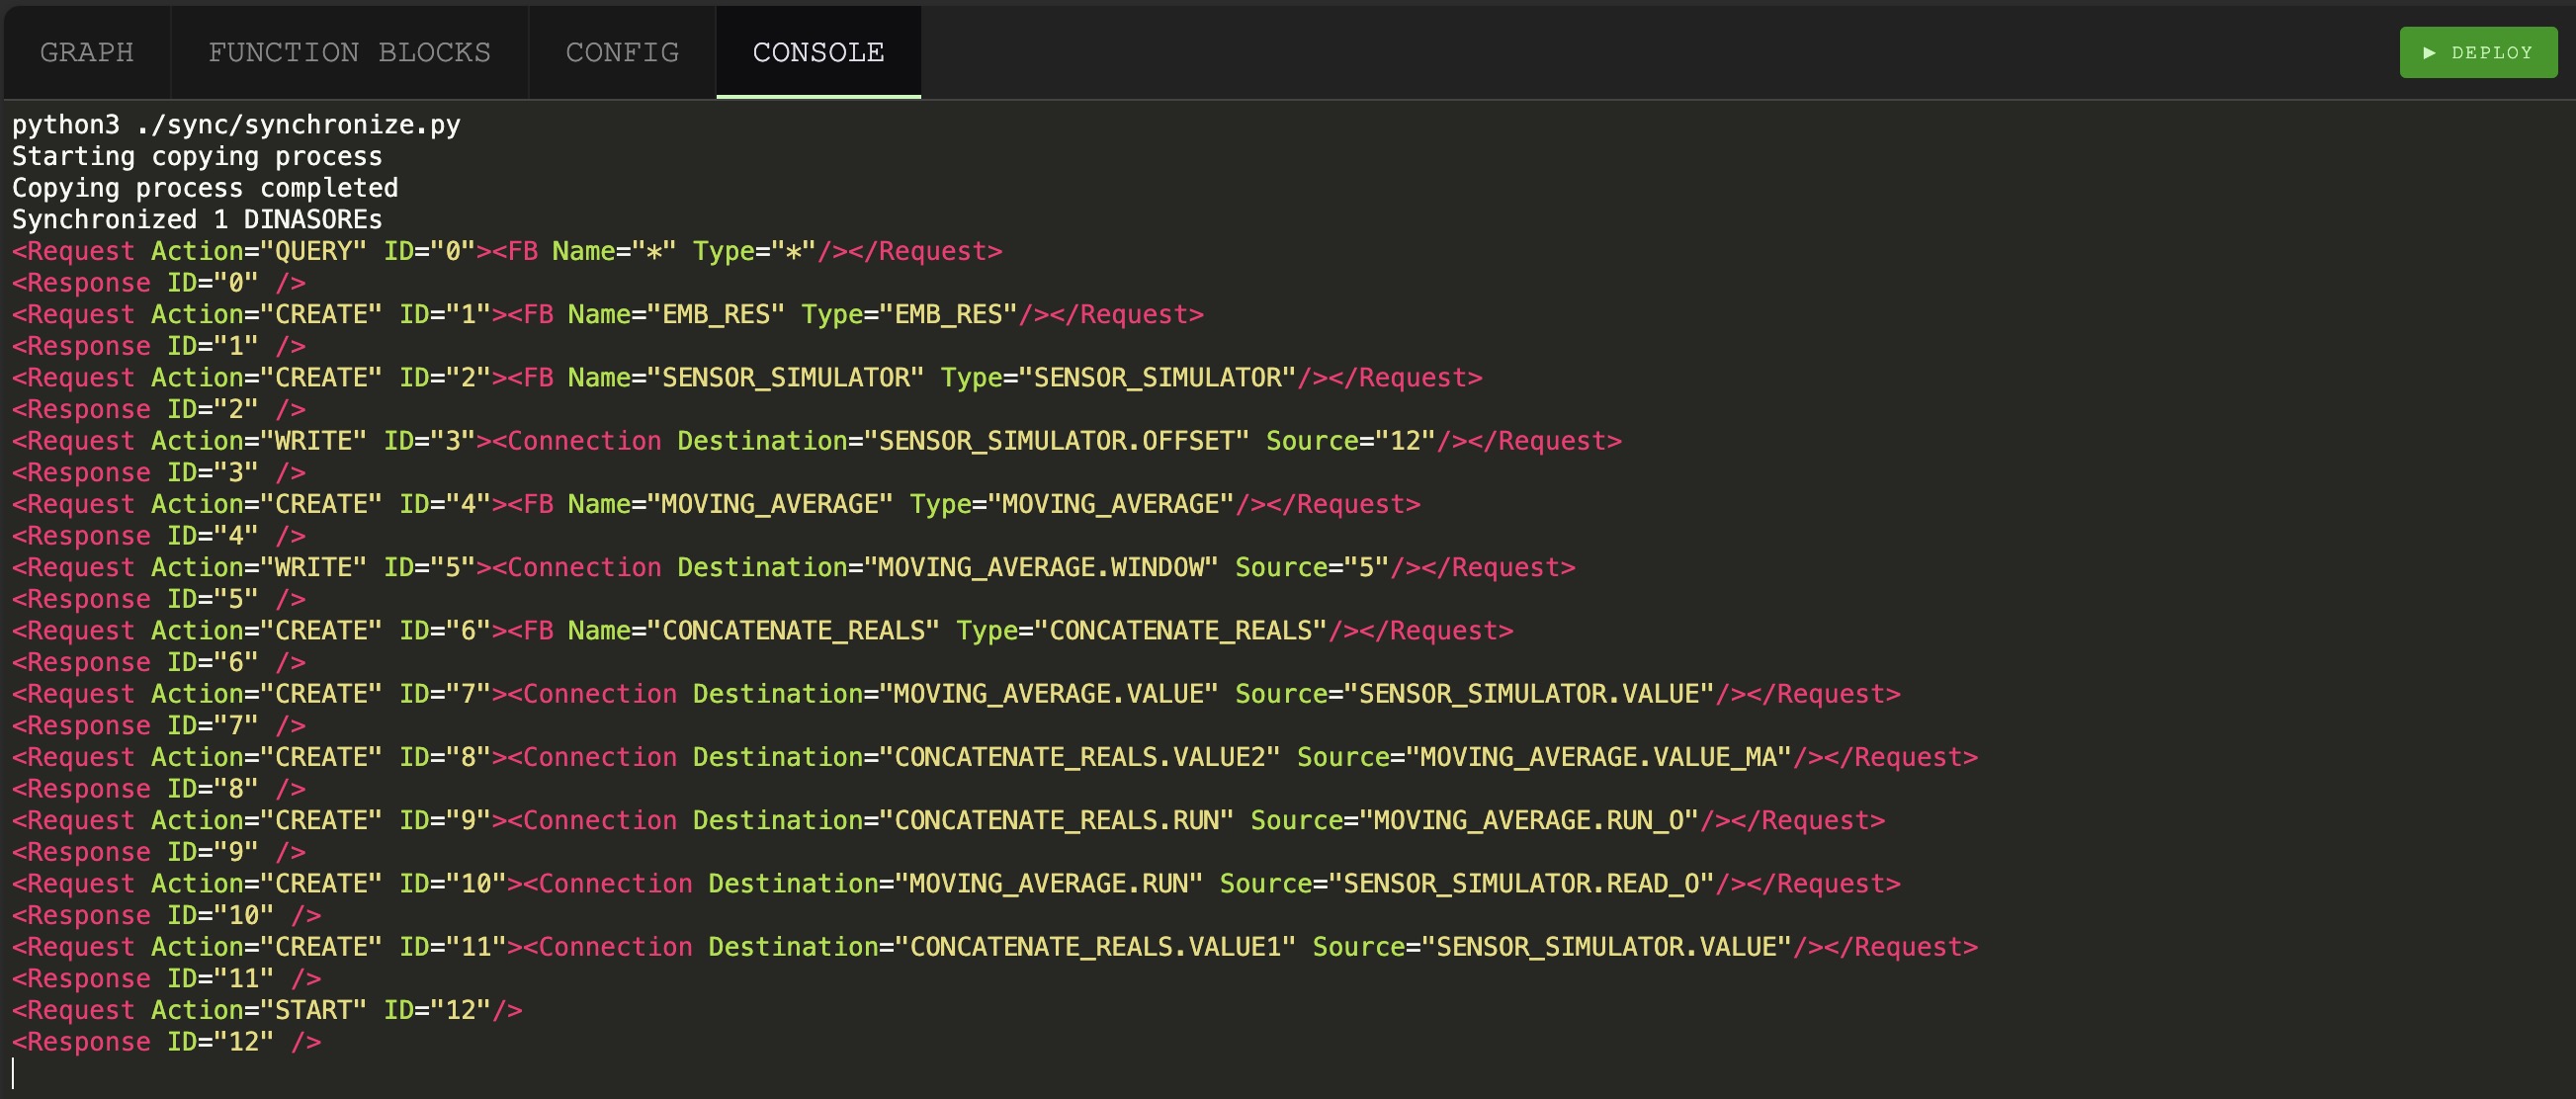Screen dimensions: 2576x1099
Task: Click the QUERY request line with ID 0
Action: coord(507,251)
